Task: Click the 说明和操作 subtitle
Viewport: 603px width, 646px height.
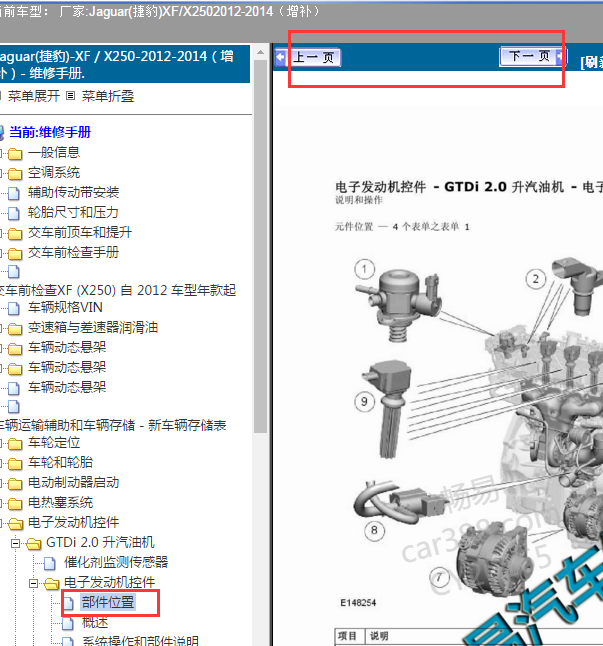Action: (x=359, y=200)
